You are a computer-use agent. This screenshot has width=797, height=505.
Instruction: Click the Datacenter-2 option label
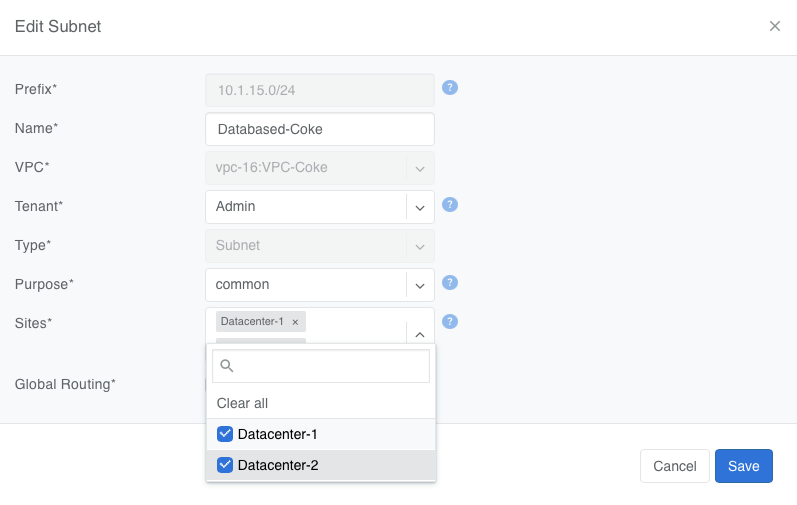coord(278,465)
